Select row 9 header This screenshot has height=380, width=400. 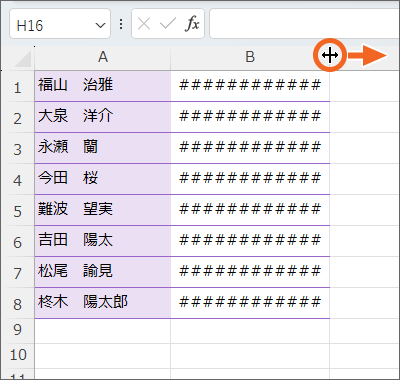17,331
